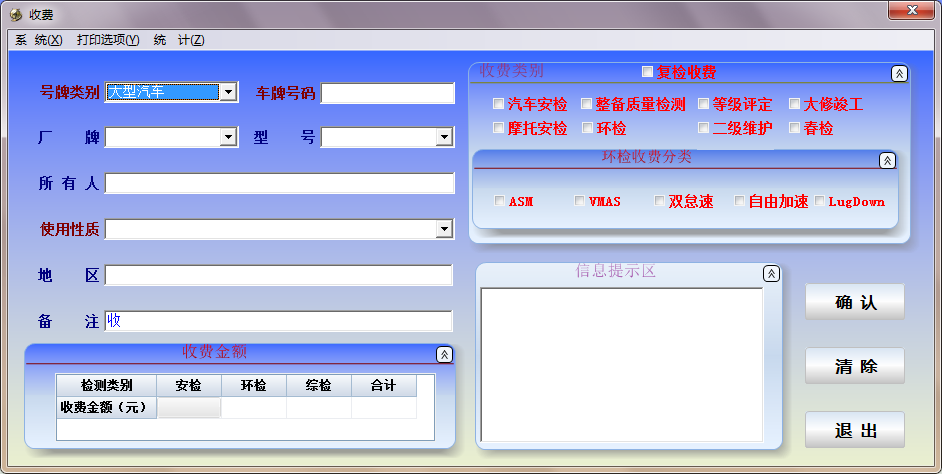Tick the 整备质量检测 checkbox

coord(587,104)
